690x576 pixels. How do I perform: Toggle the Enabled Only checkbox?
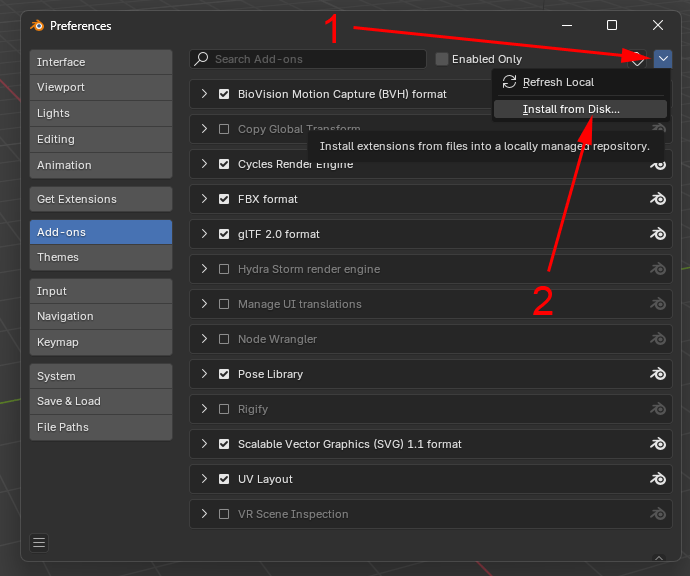click(442, 59)
